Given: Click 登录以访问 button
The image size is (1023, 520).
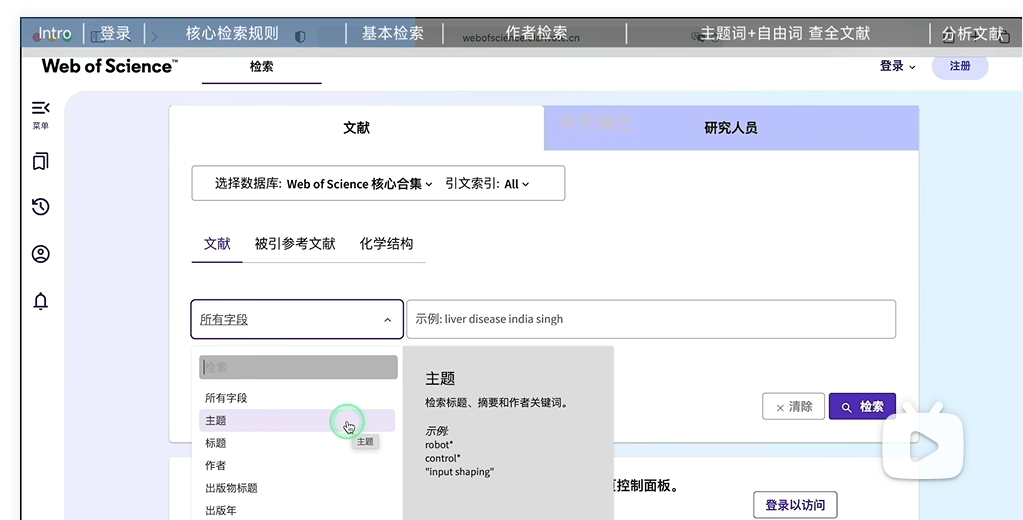Looking at the screenshot, I should [x=795, y=505].
